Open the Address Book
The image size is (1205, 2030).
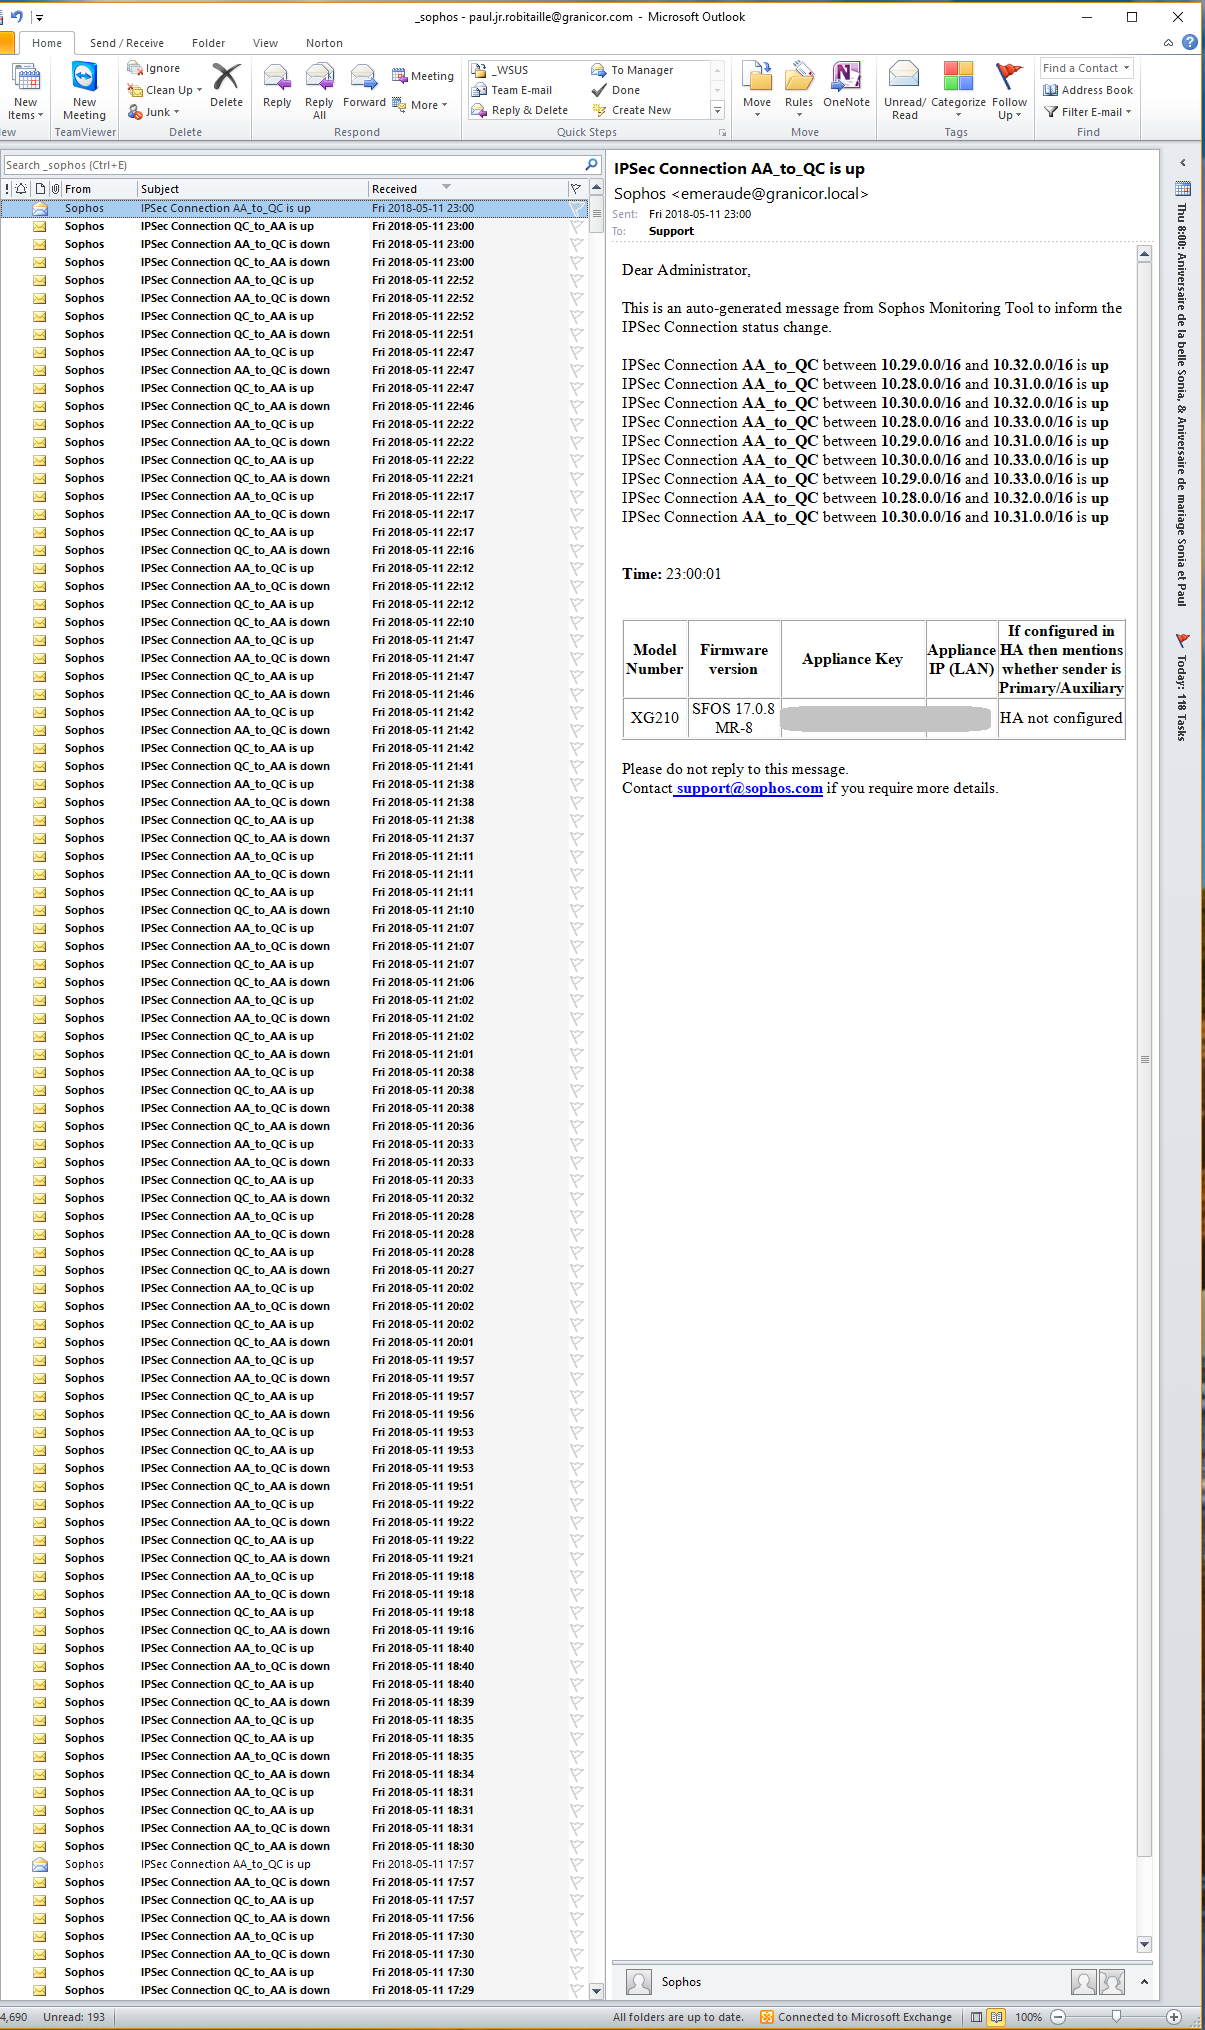(1088, 90)
